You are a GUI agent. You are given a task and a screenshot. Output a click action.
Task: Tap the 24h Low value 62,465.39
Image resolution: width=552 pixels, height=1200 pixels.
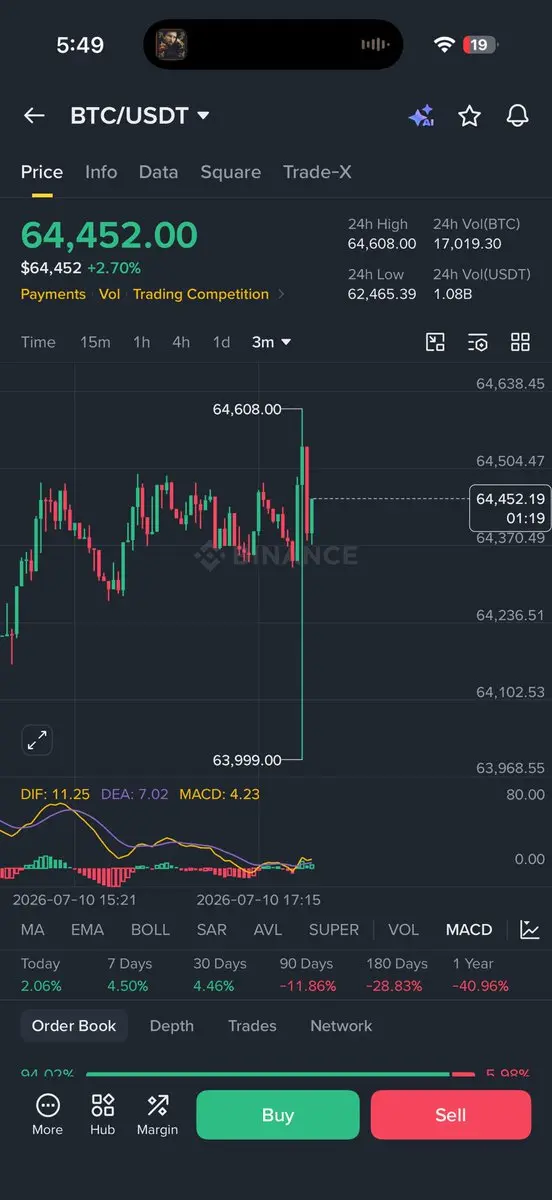(382, 294)
